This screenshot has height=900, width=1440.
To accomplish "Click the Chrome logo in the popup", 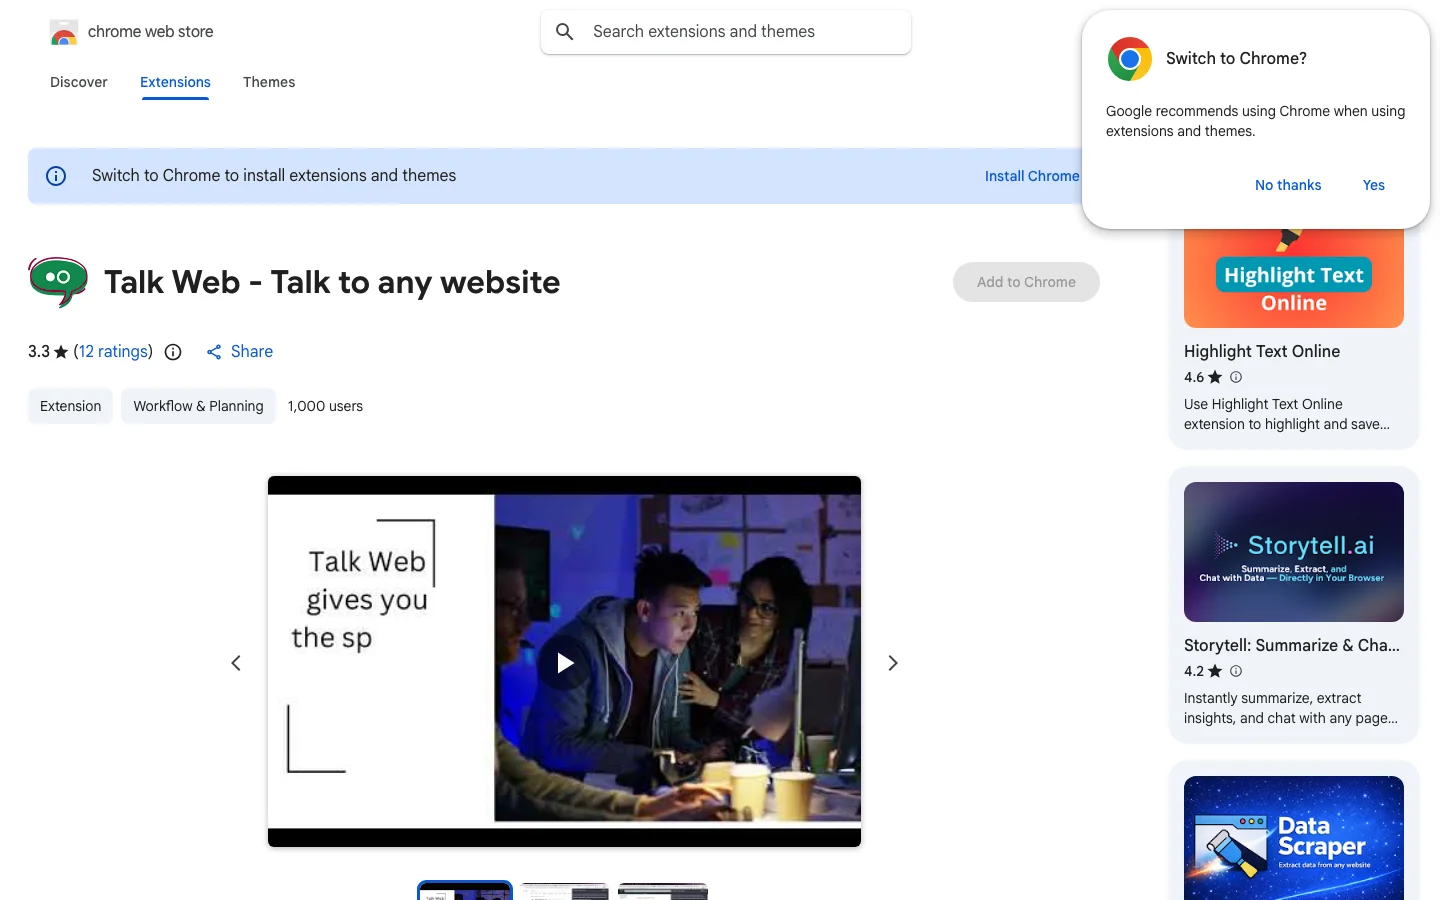I will pyautogui.click(x=1130, y=59).
